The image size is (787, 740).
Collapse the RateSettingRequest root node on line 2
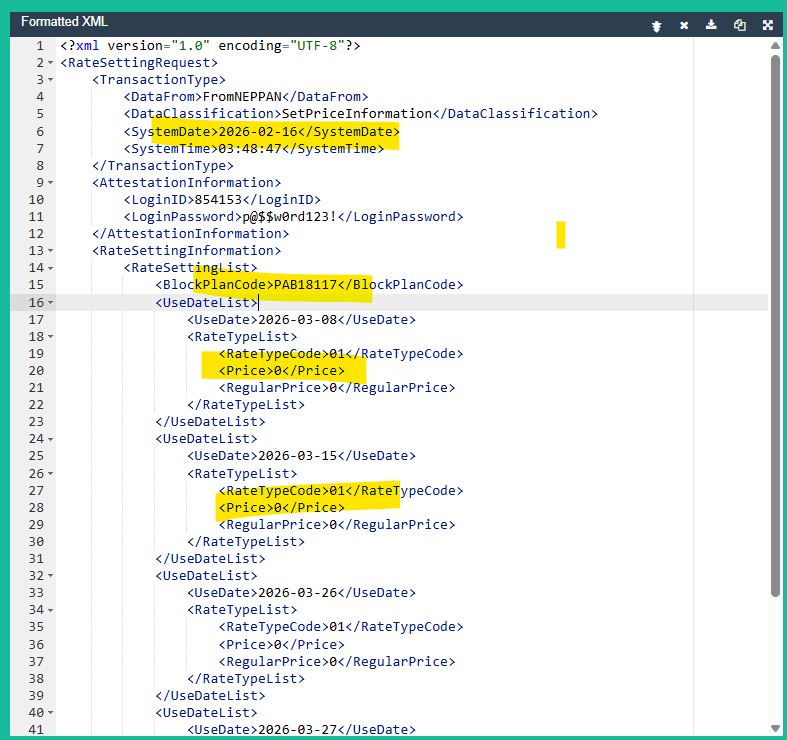[50, 63]
